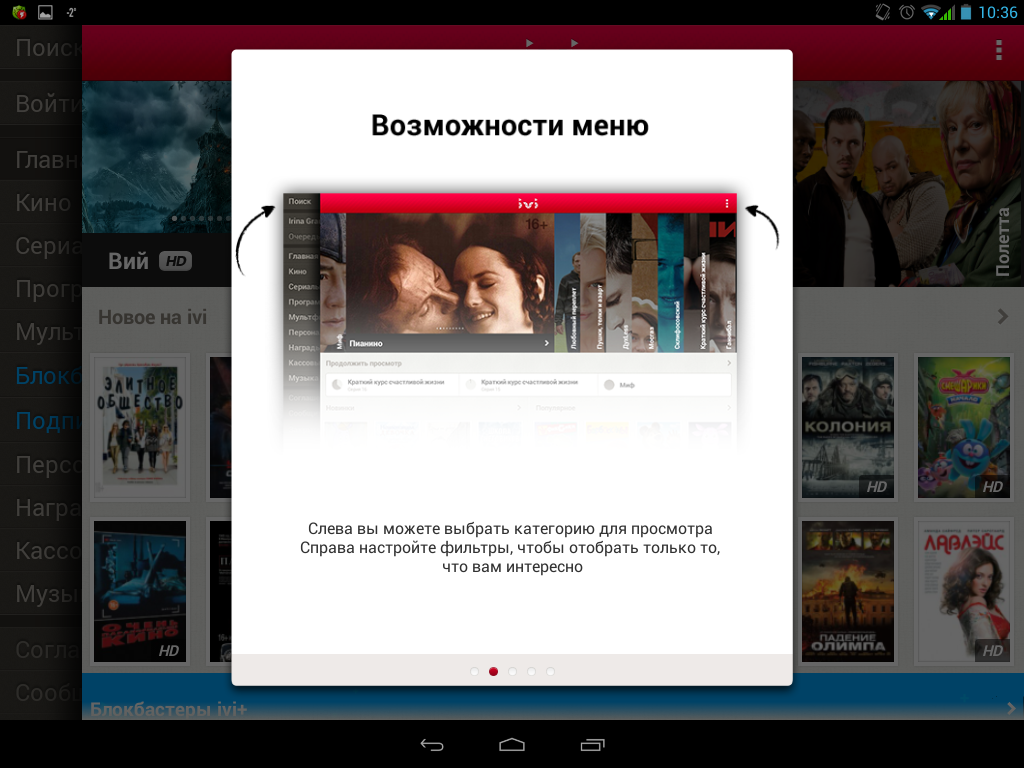Tap the 'Возможности меню' tutorial heading
1024x768 pixels.
pyautogui.click(x=510, y=125)
